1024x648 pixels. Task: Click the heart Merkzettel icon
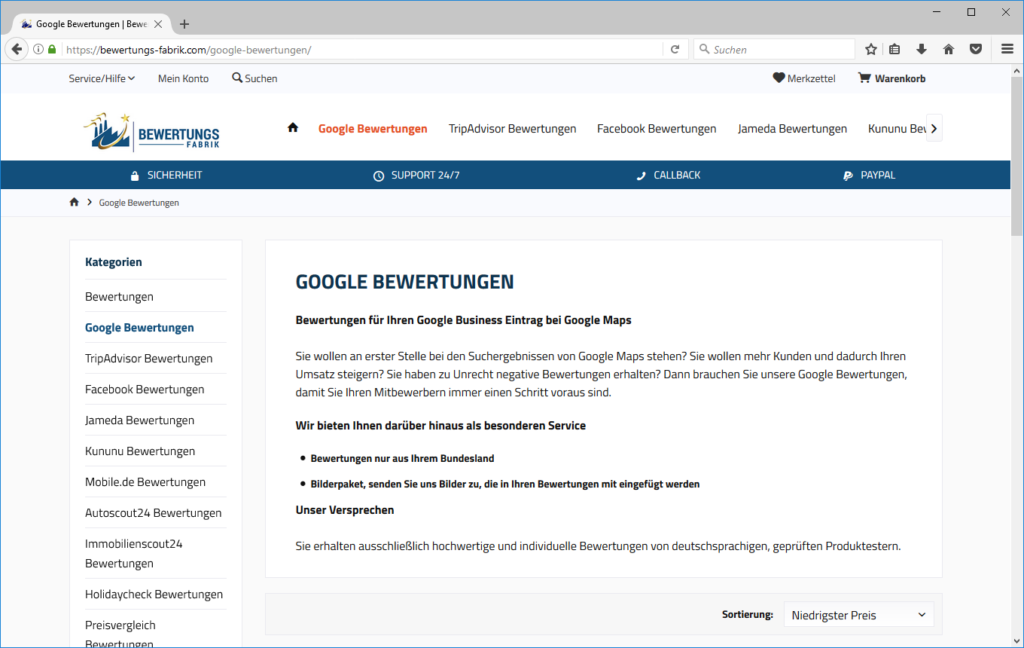778,78
